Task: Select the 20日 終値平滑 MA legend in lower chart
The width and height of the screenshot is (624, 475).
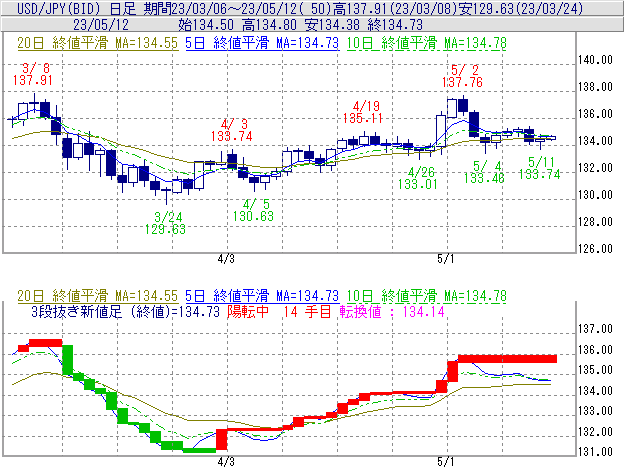Action: click(98, 296)
